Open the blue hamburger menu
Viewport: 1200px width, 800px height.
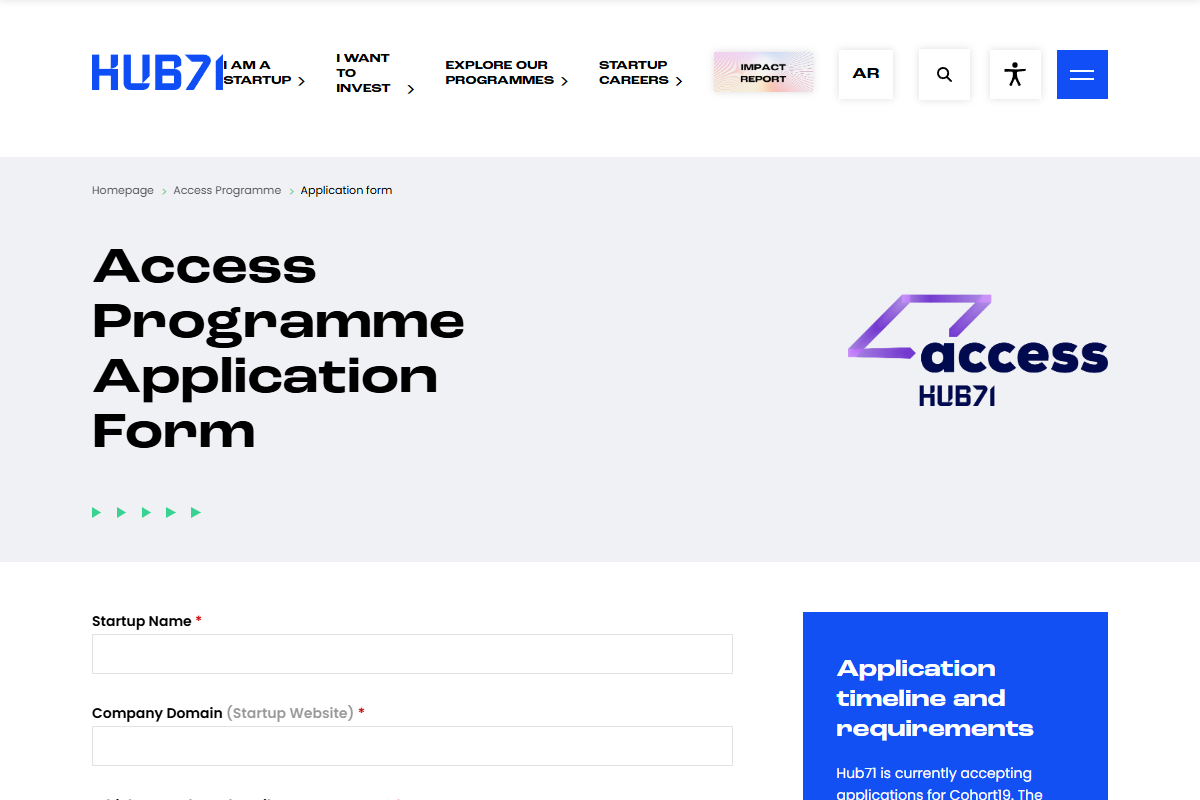click(1082, 74)
